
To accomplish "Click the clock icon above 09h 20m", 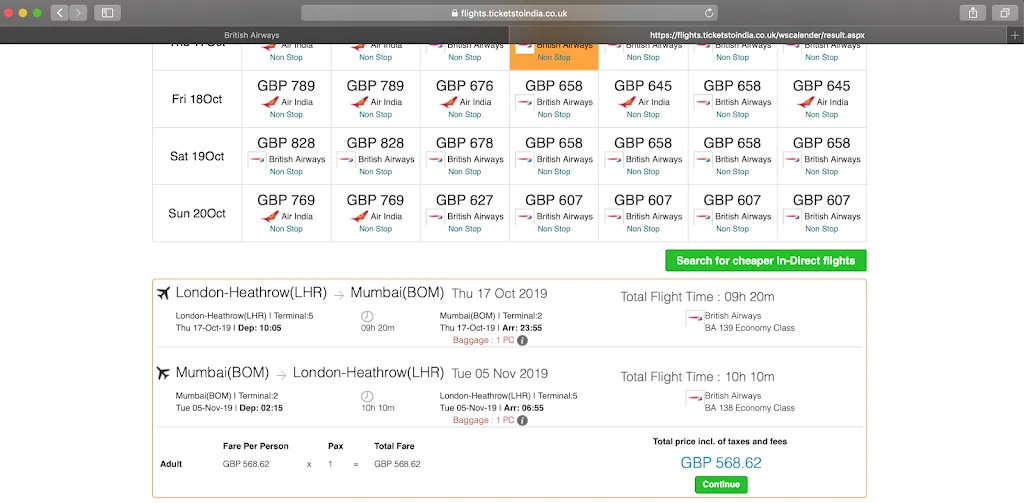I will click(x=367, y=316).
